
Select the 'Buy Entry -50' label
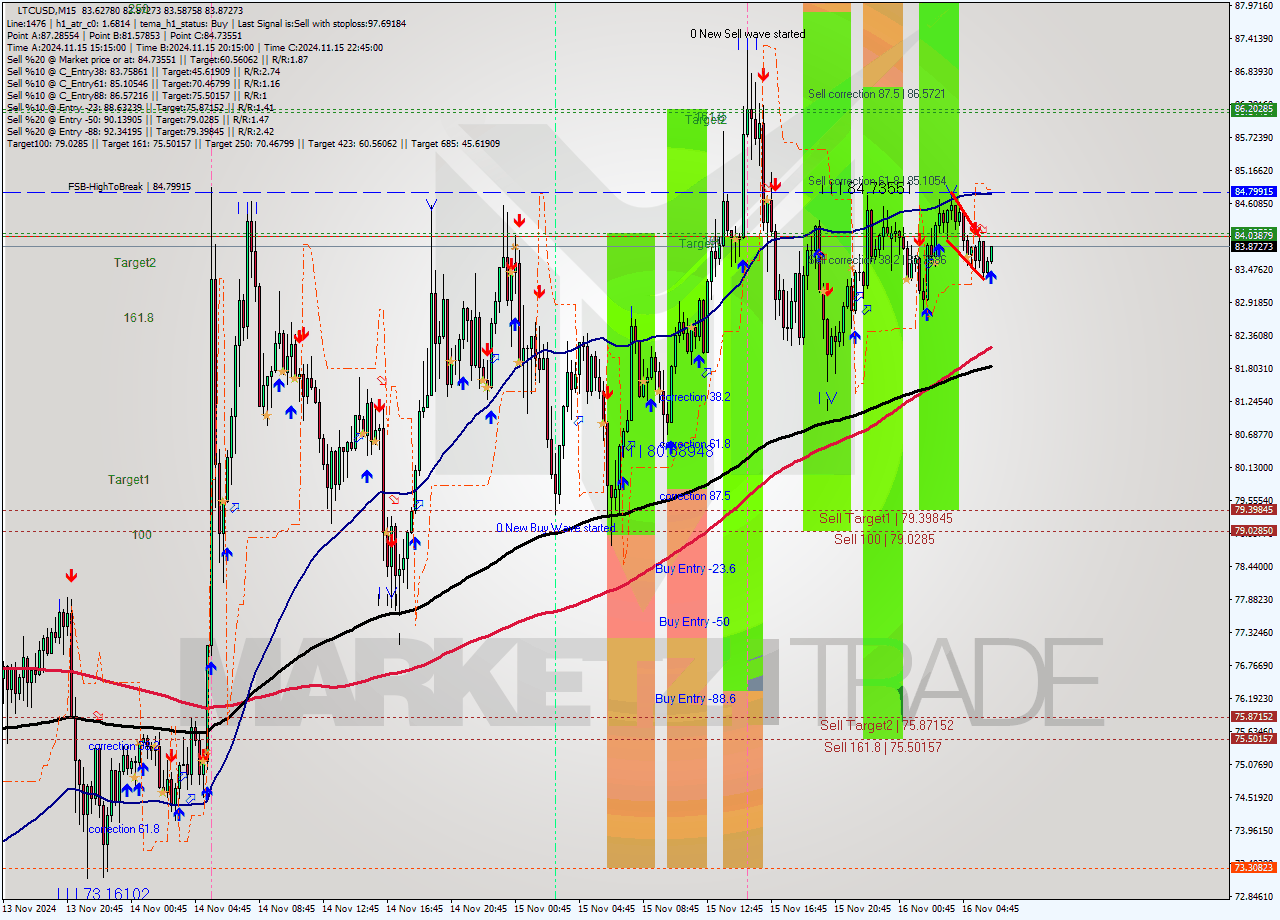pos(694,622)
